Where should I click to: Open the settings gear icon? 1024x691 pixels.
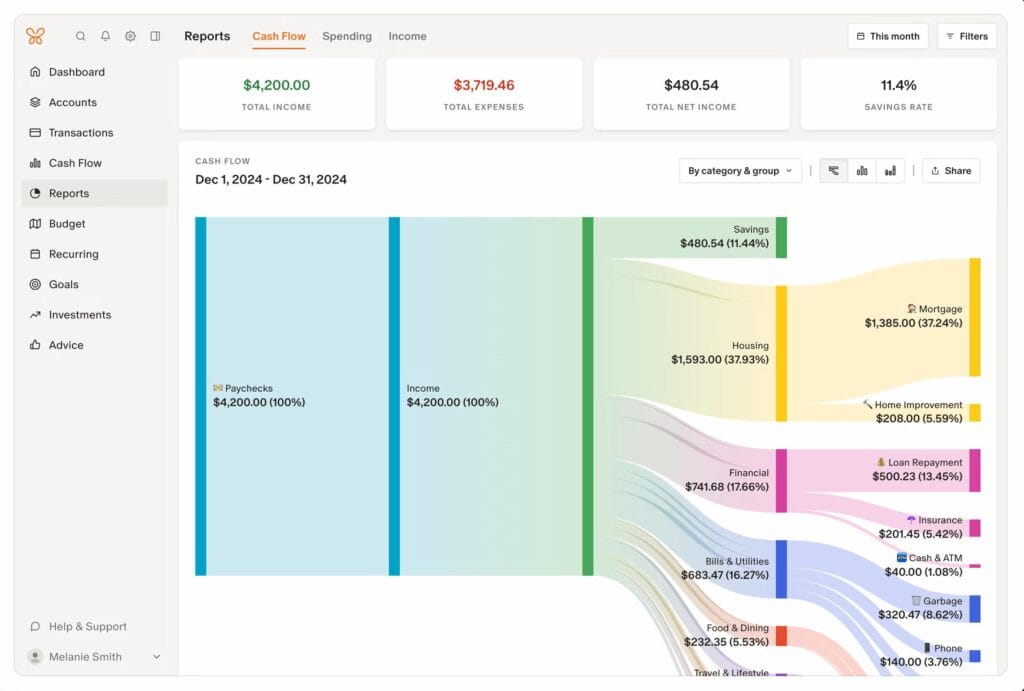pyautogui.click(x=130, y=35)
